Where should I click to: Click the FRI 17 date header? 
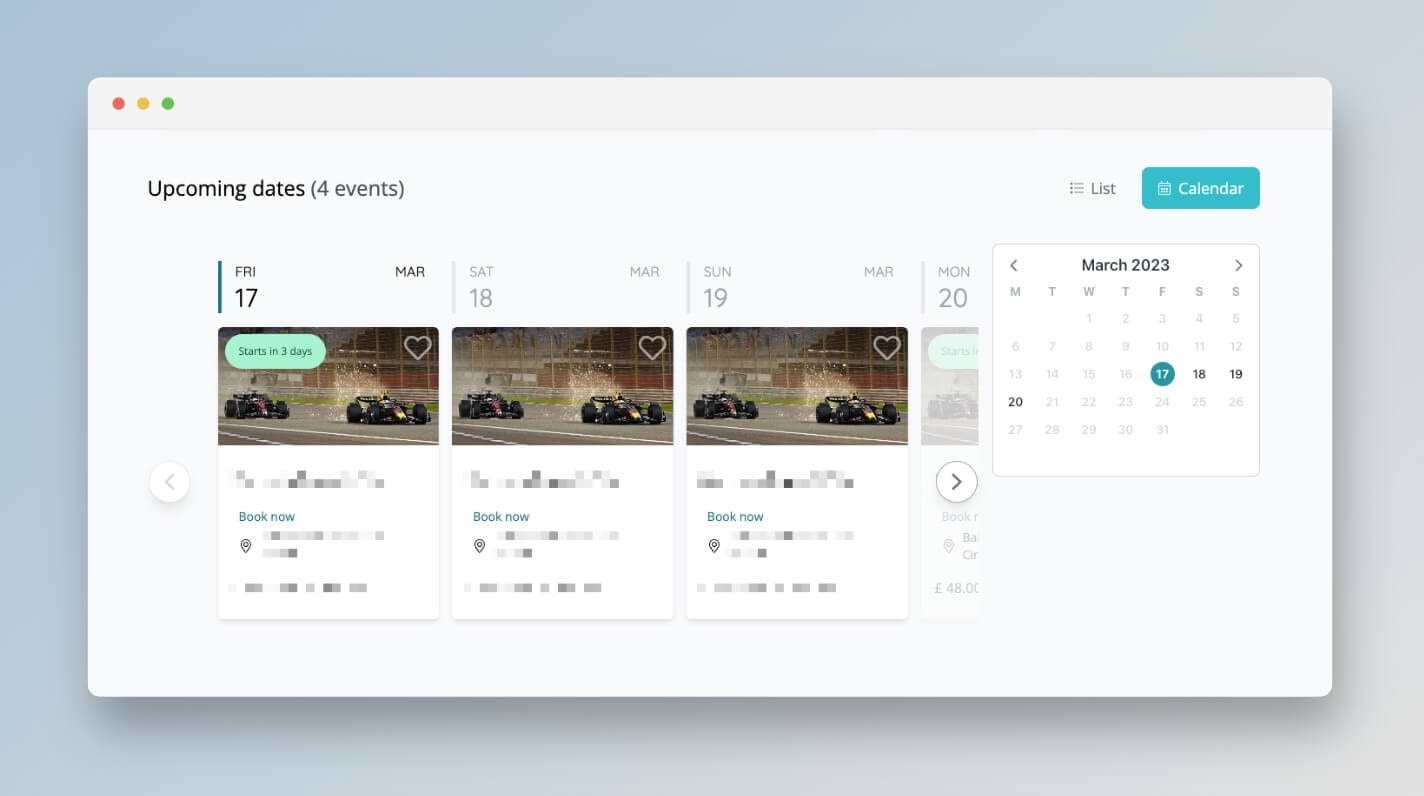coord(328,286)
